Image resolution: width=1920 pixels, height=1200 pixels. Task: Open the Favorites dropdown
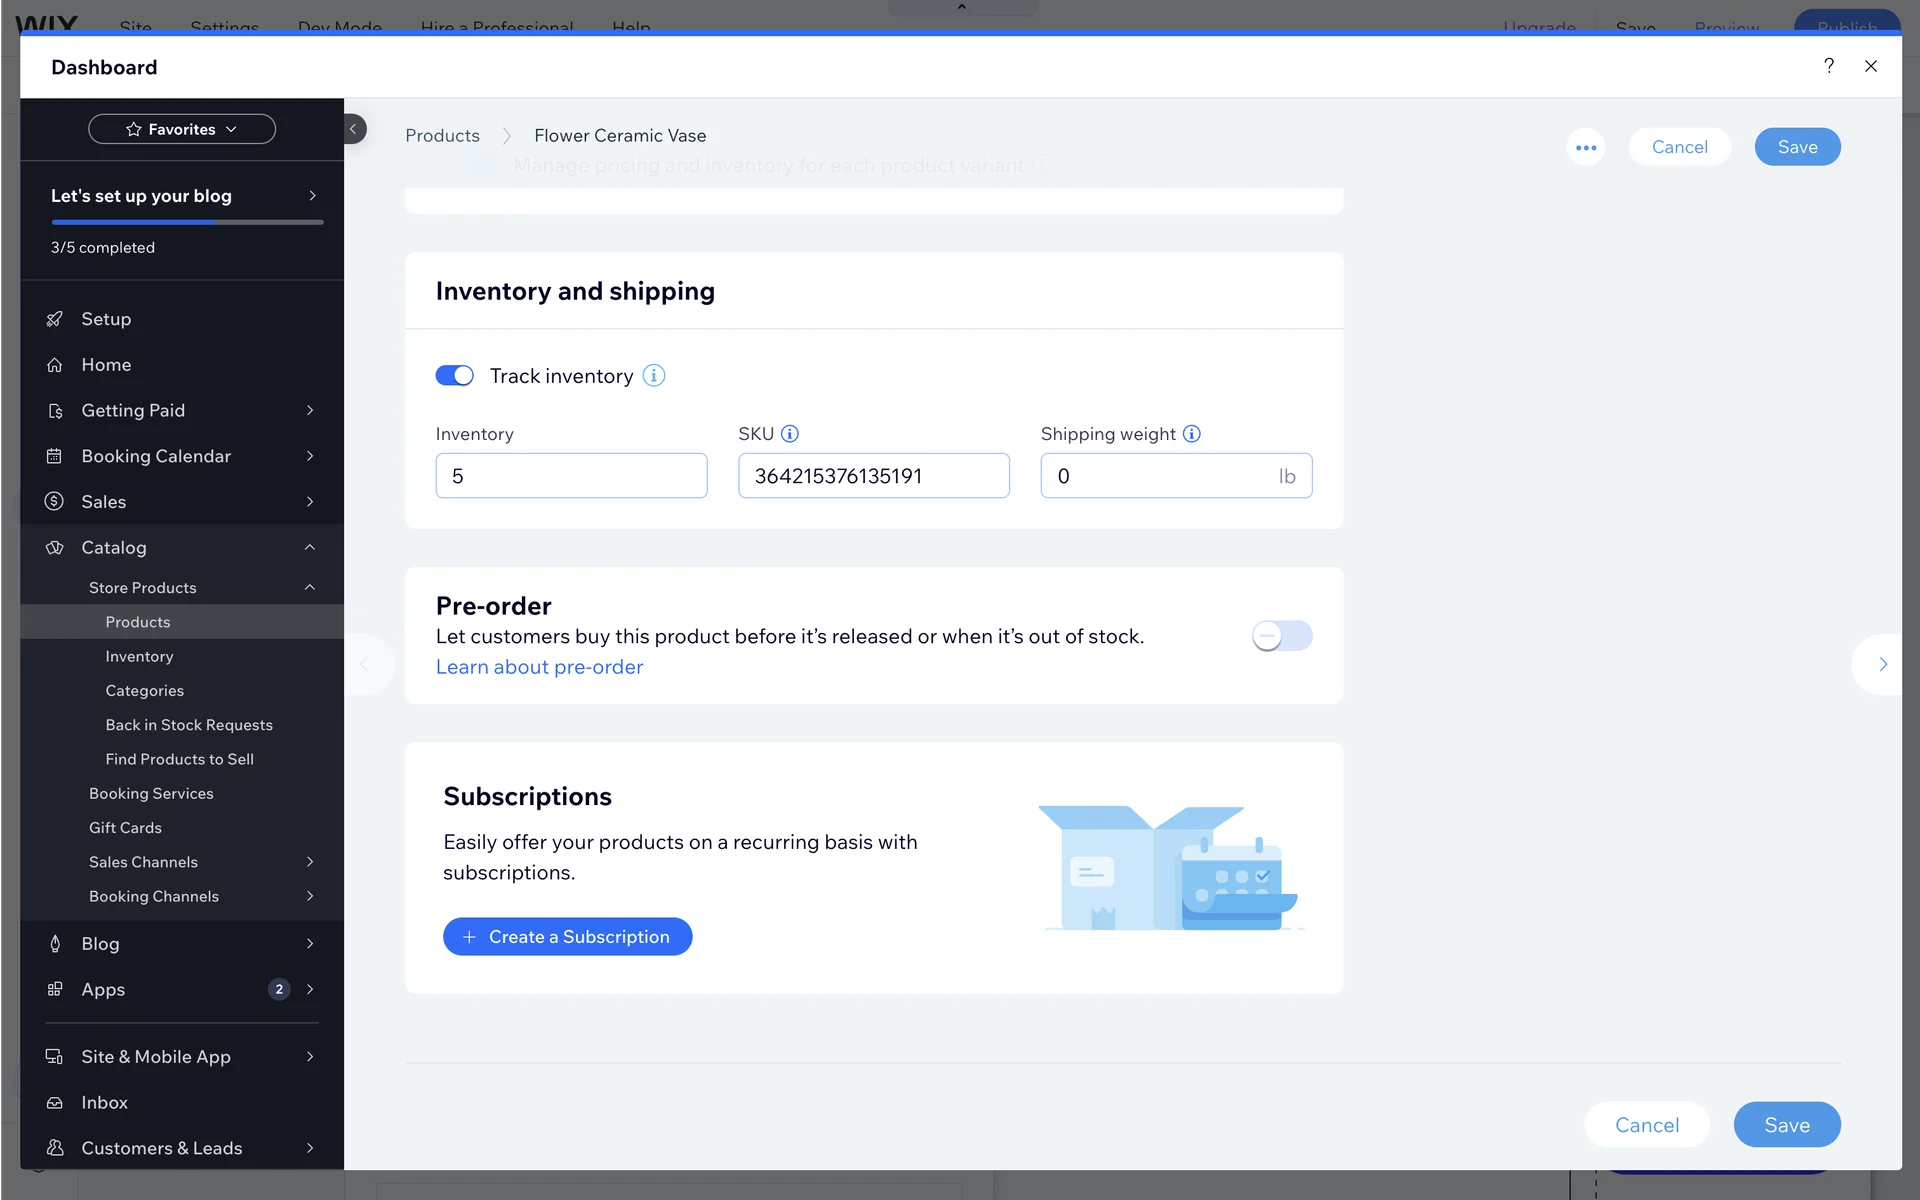pos(182,129)
